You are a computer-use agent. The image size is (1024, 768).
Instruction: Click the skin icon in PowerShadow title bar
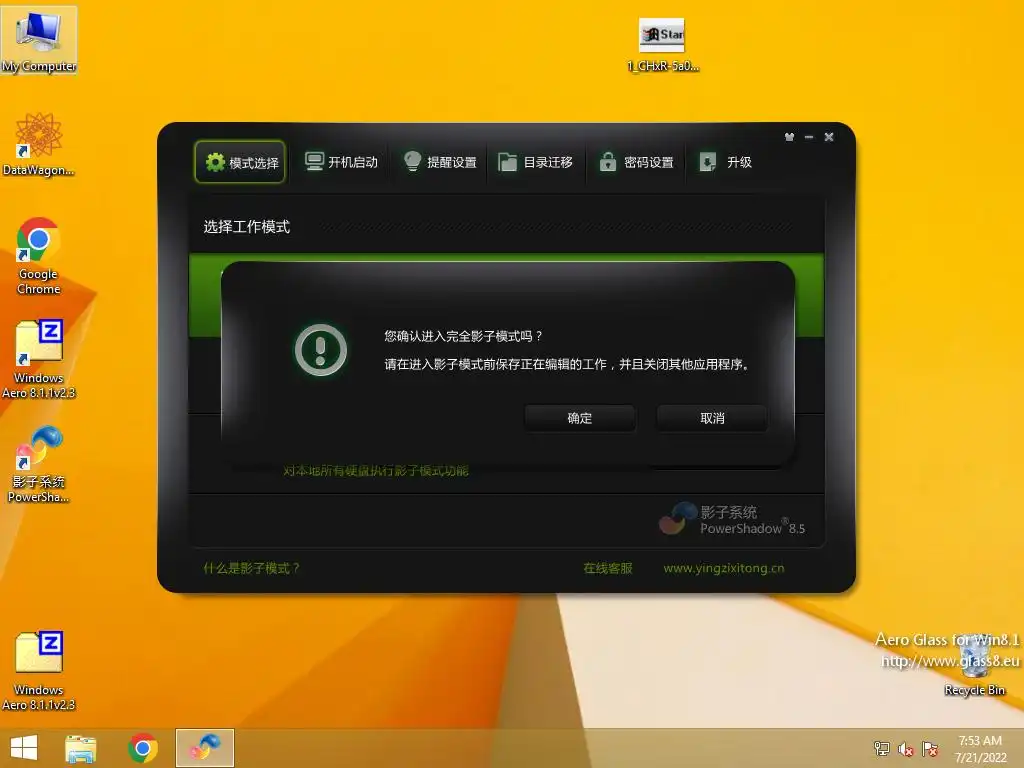pos(790,137)
